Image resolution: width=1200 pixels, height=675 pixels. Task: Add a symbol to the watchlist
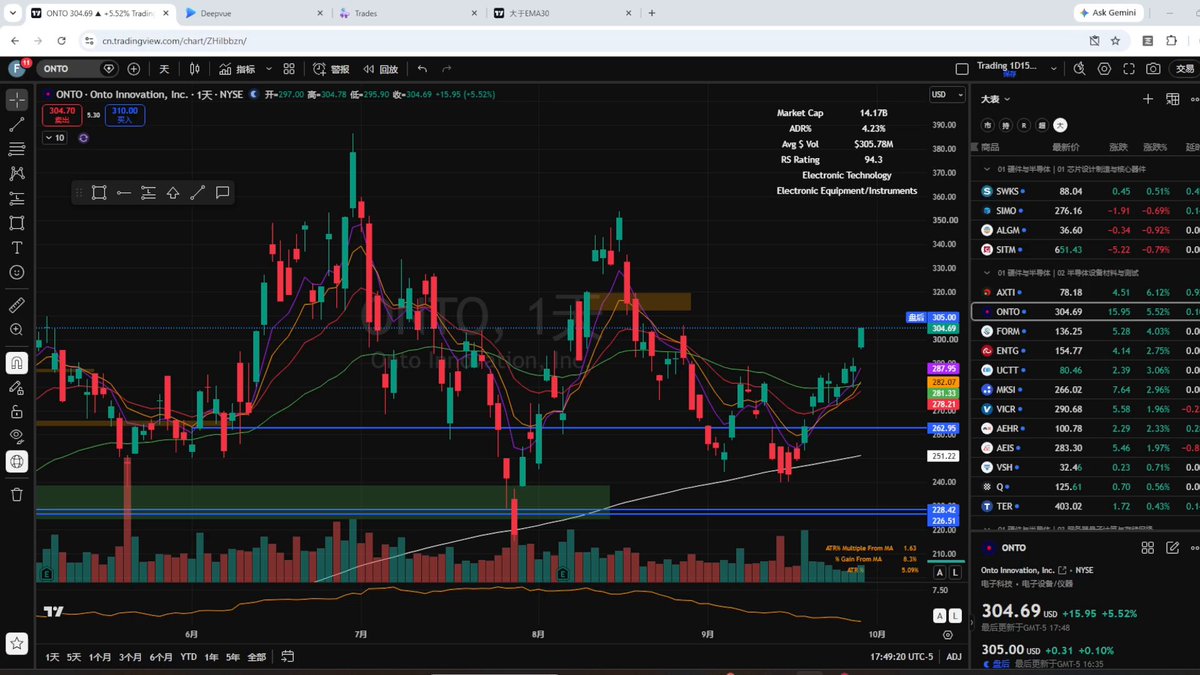pyautogui.click(x=1148, y=99)
